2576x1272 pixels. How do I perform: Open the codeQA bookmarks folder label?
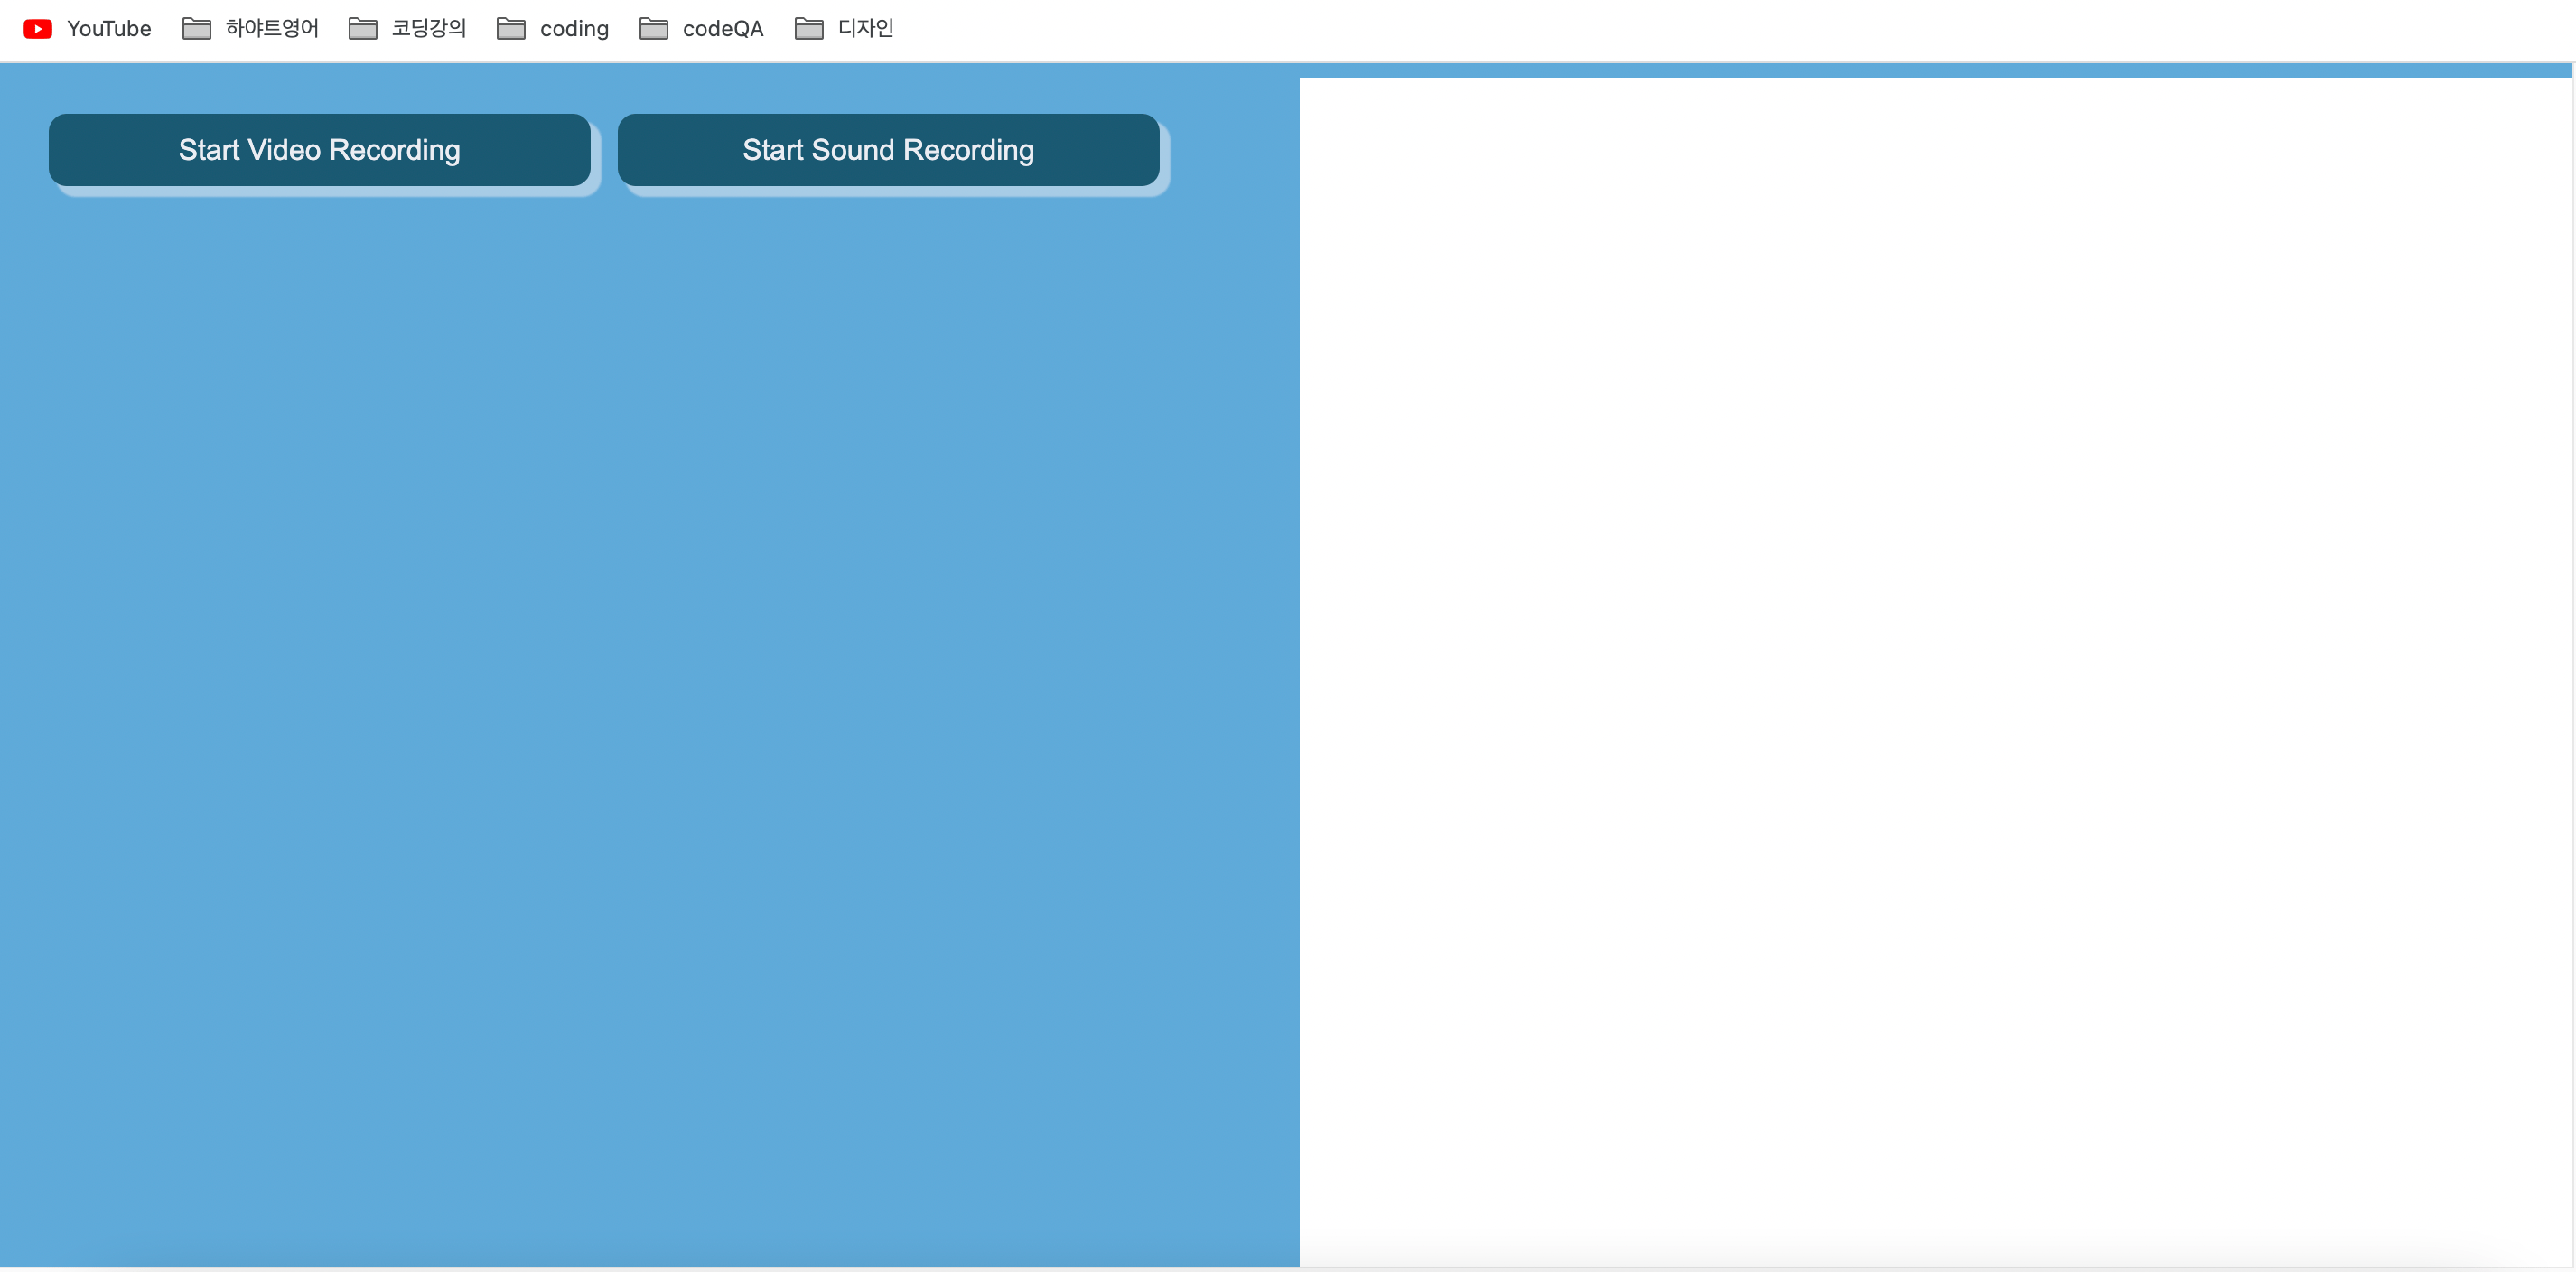(x=723, y=29)
